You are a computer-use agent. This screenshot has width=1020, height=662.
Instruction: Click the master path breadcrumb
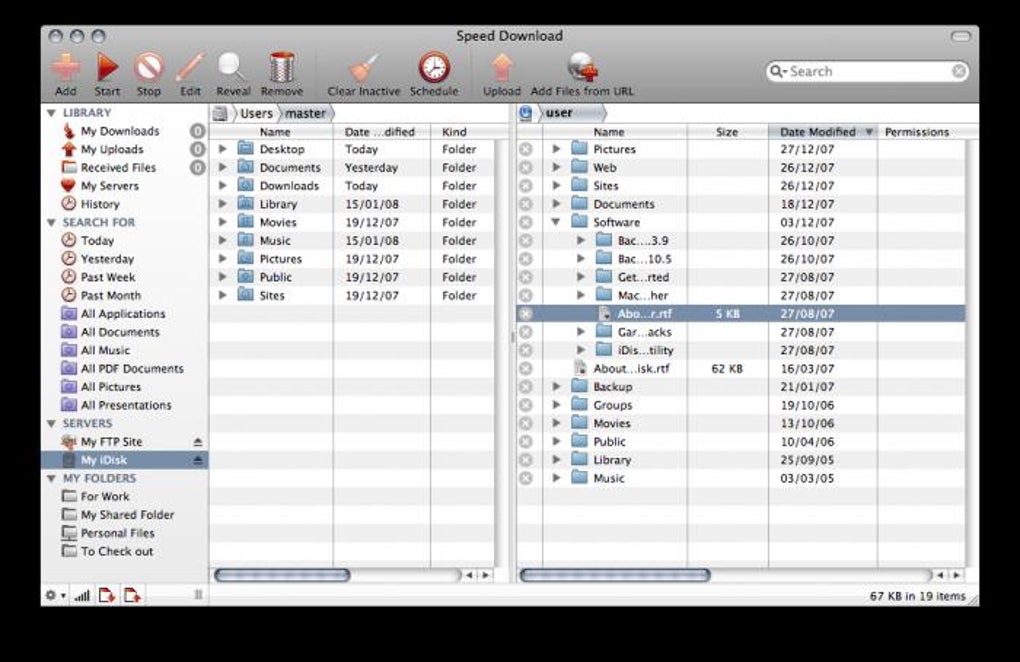[x=306, y=113]
